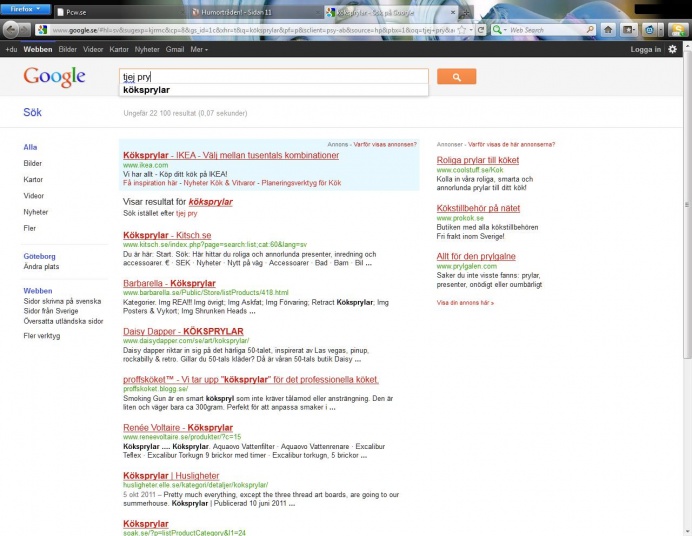Open Bilder in Google top bar
Image resolution: width=692 pixels, height=536 pixels.
coord(68,49)
